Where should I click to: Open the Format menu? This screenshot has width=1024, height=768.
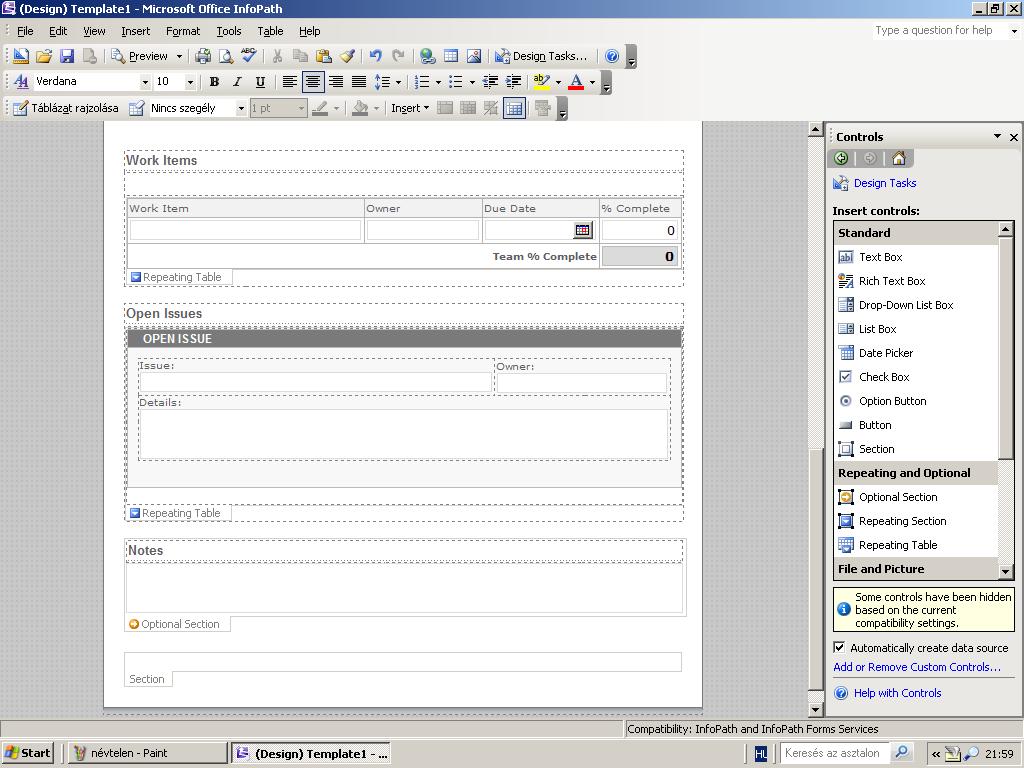pyautogui.click(x=183, y=31)
